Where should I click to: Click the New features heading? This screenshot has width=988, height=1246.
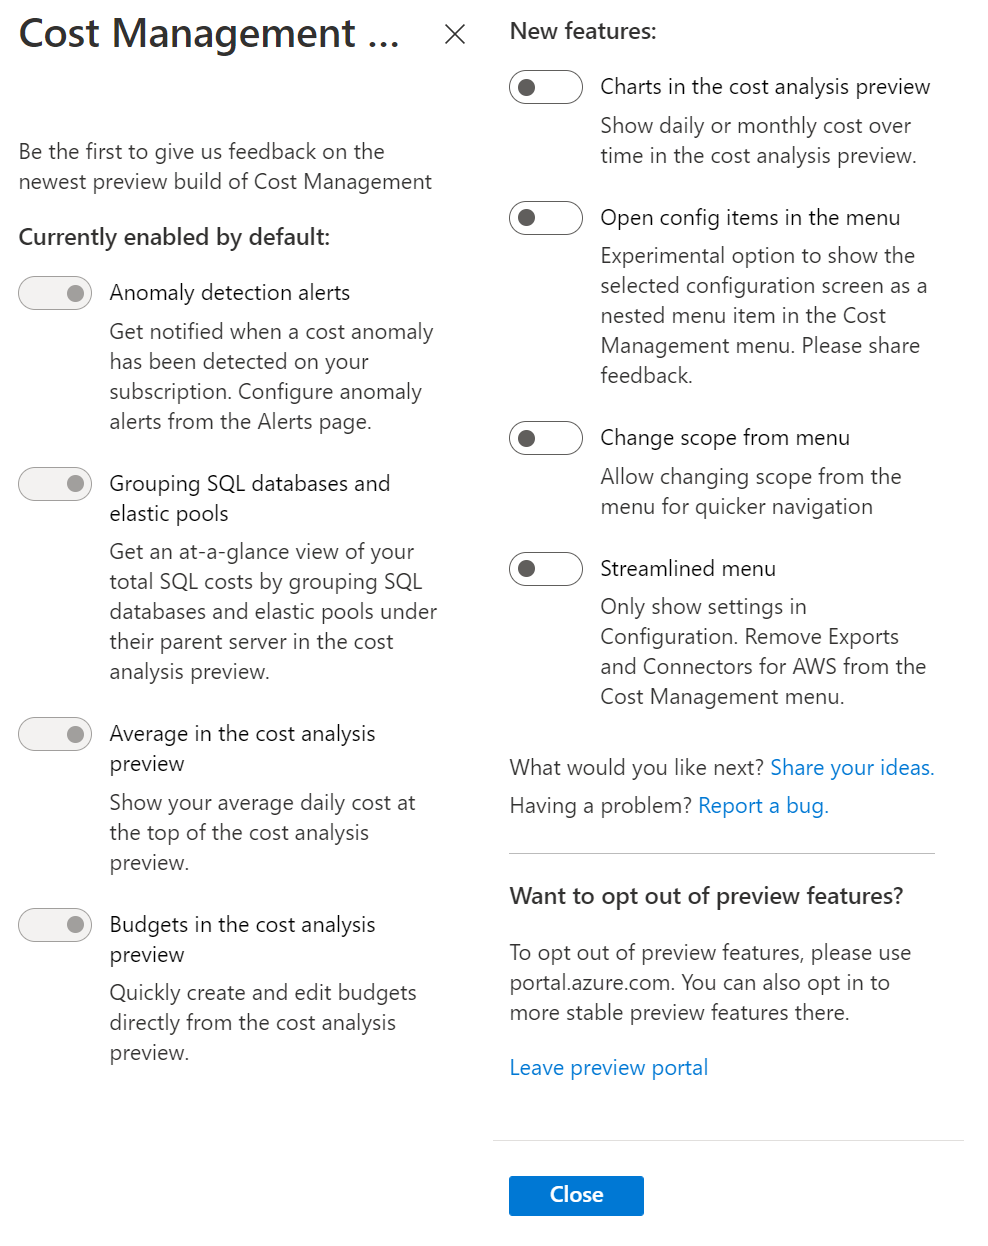click(x=583, y=31)
